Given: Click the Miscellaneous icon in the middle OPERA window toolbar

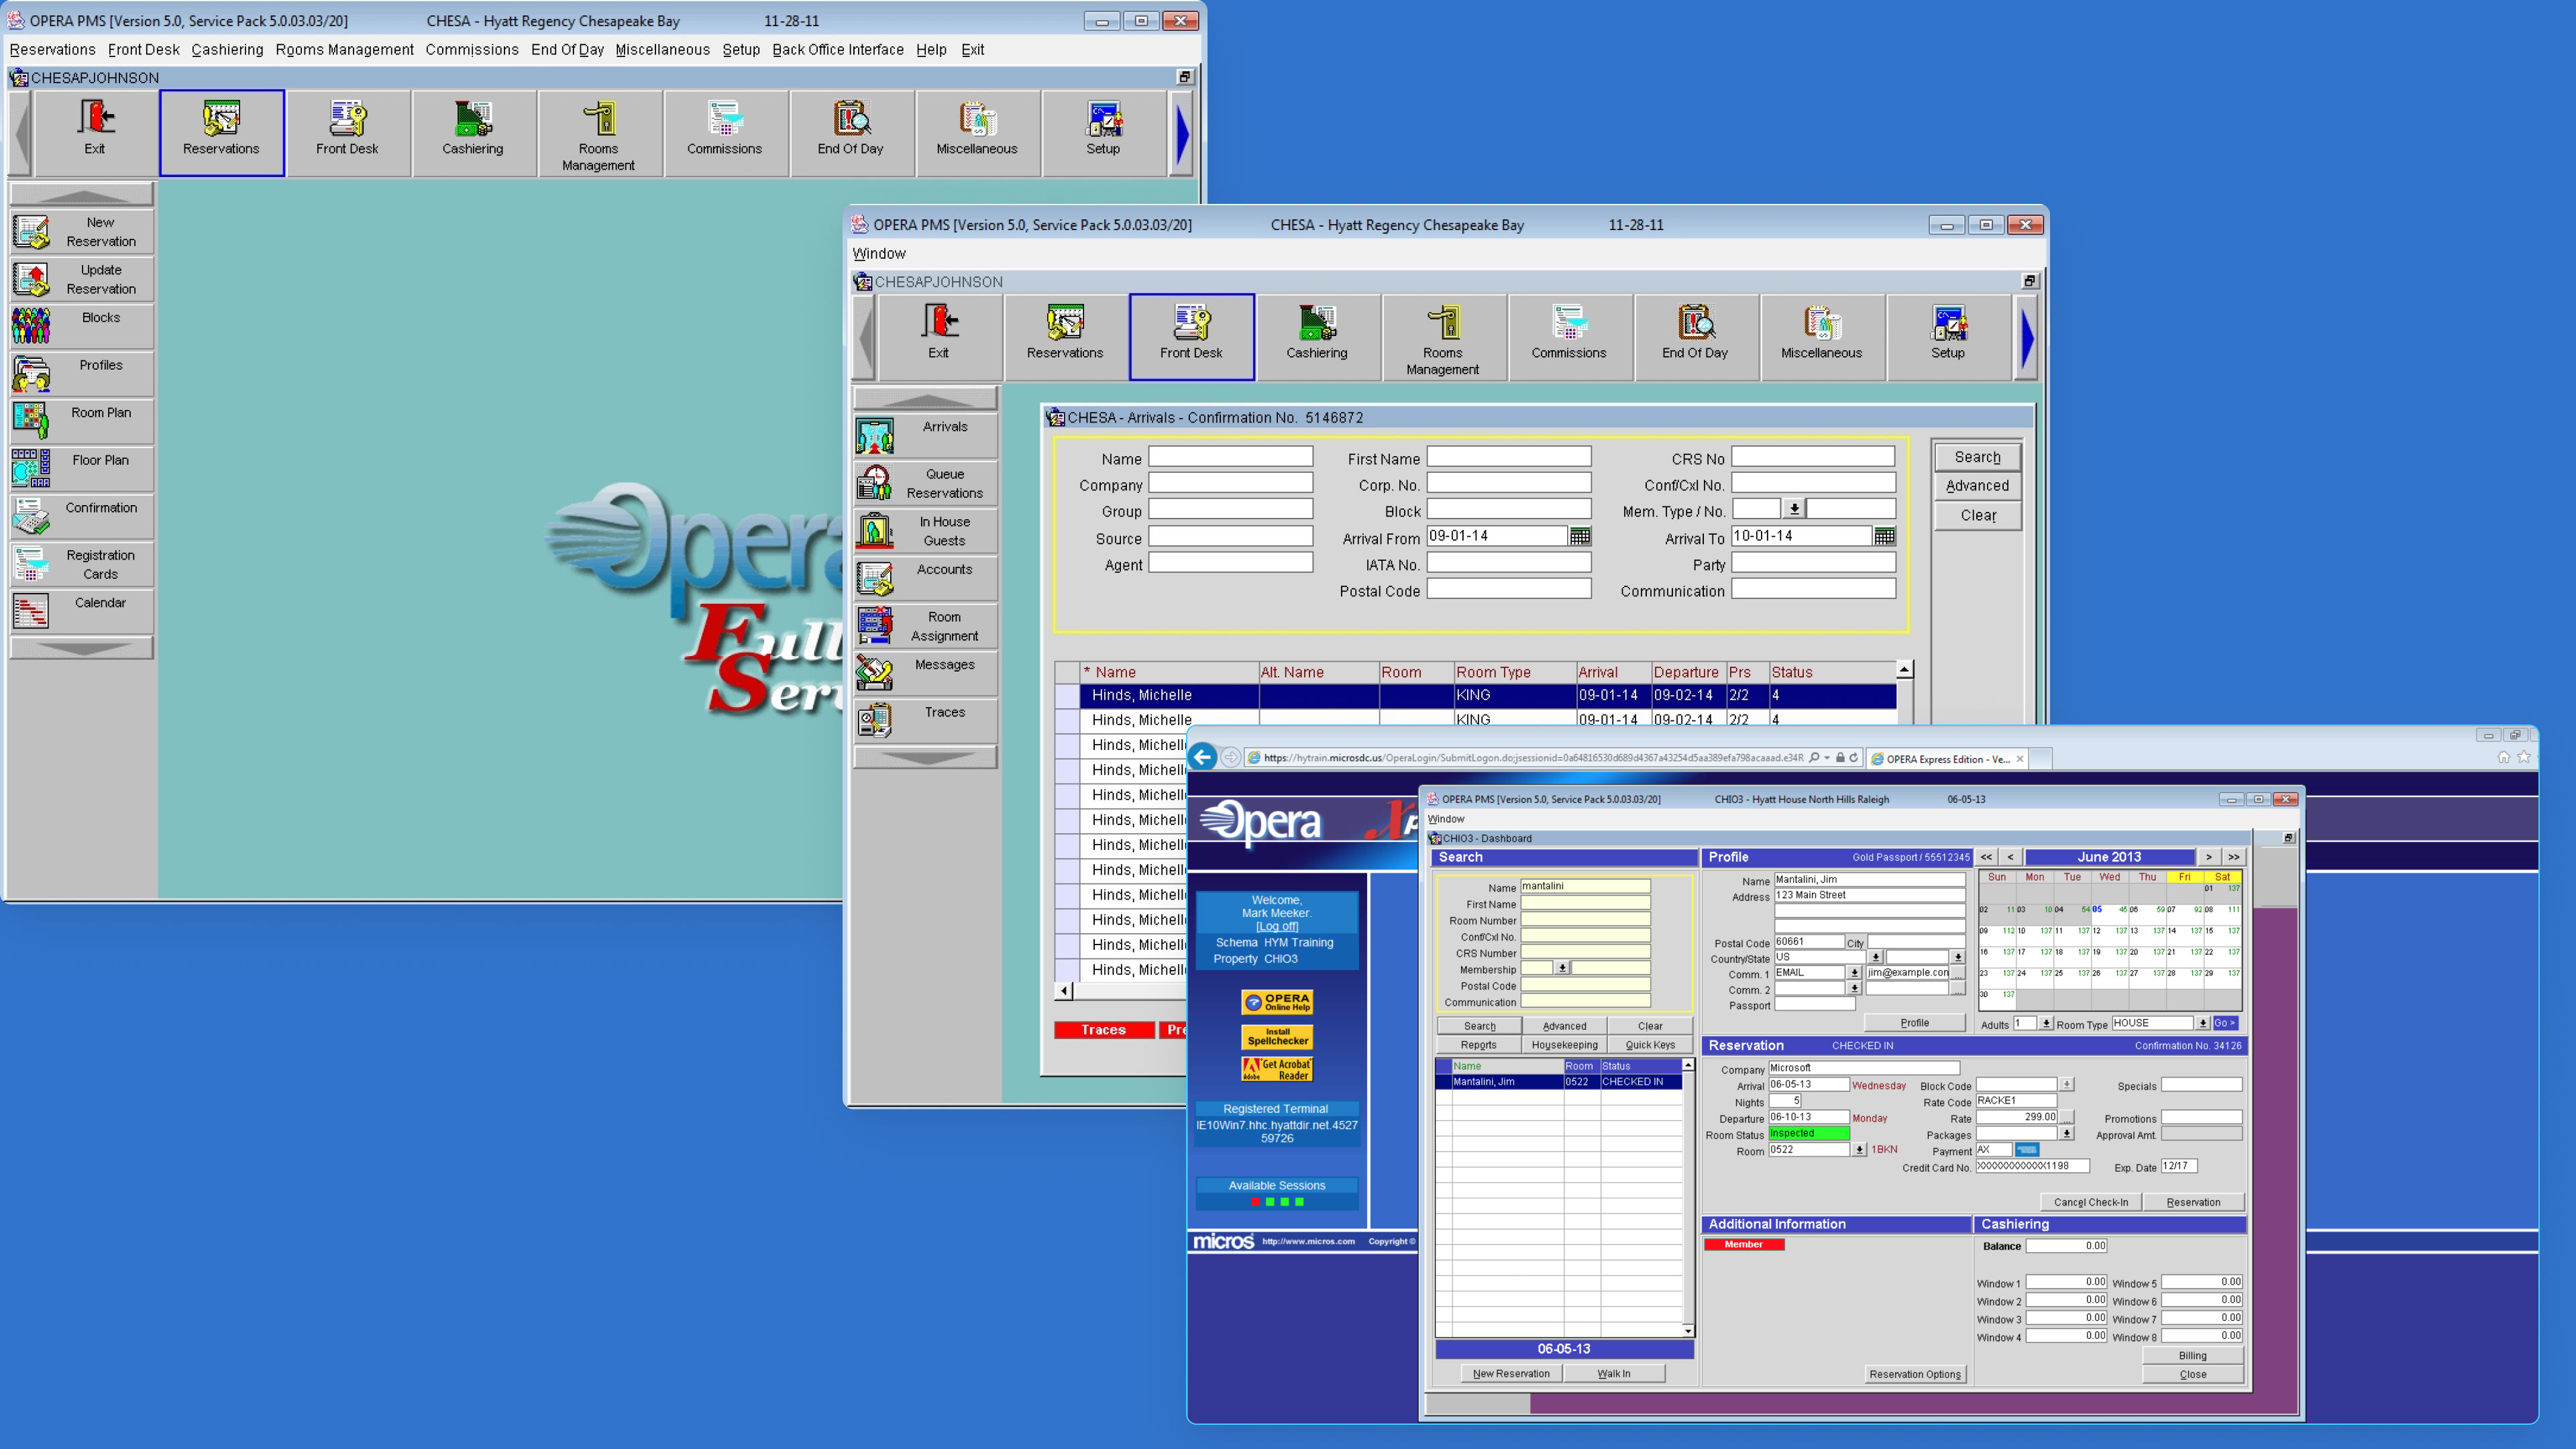Looking at the screenshot, I should click(1822, 337).
